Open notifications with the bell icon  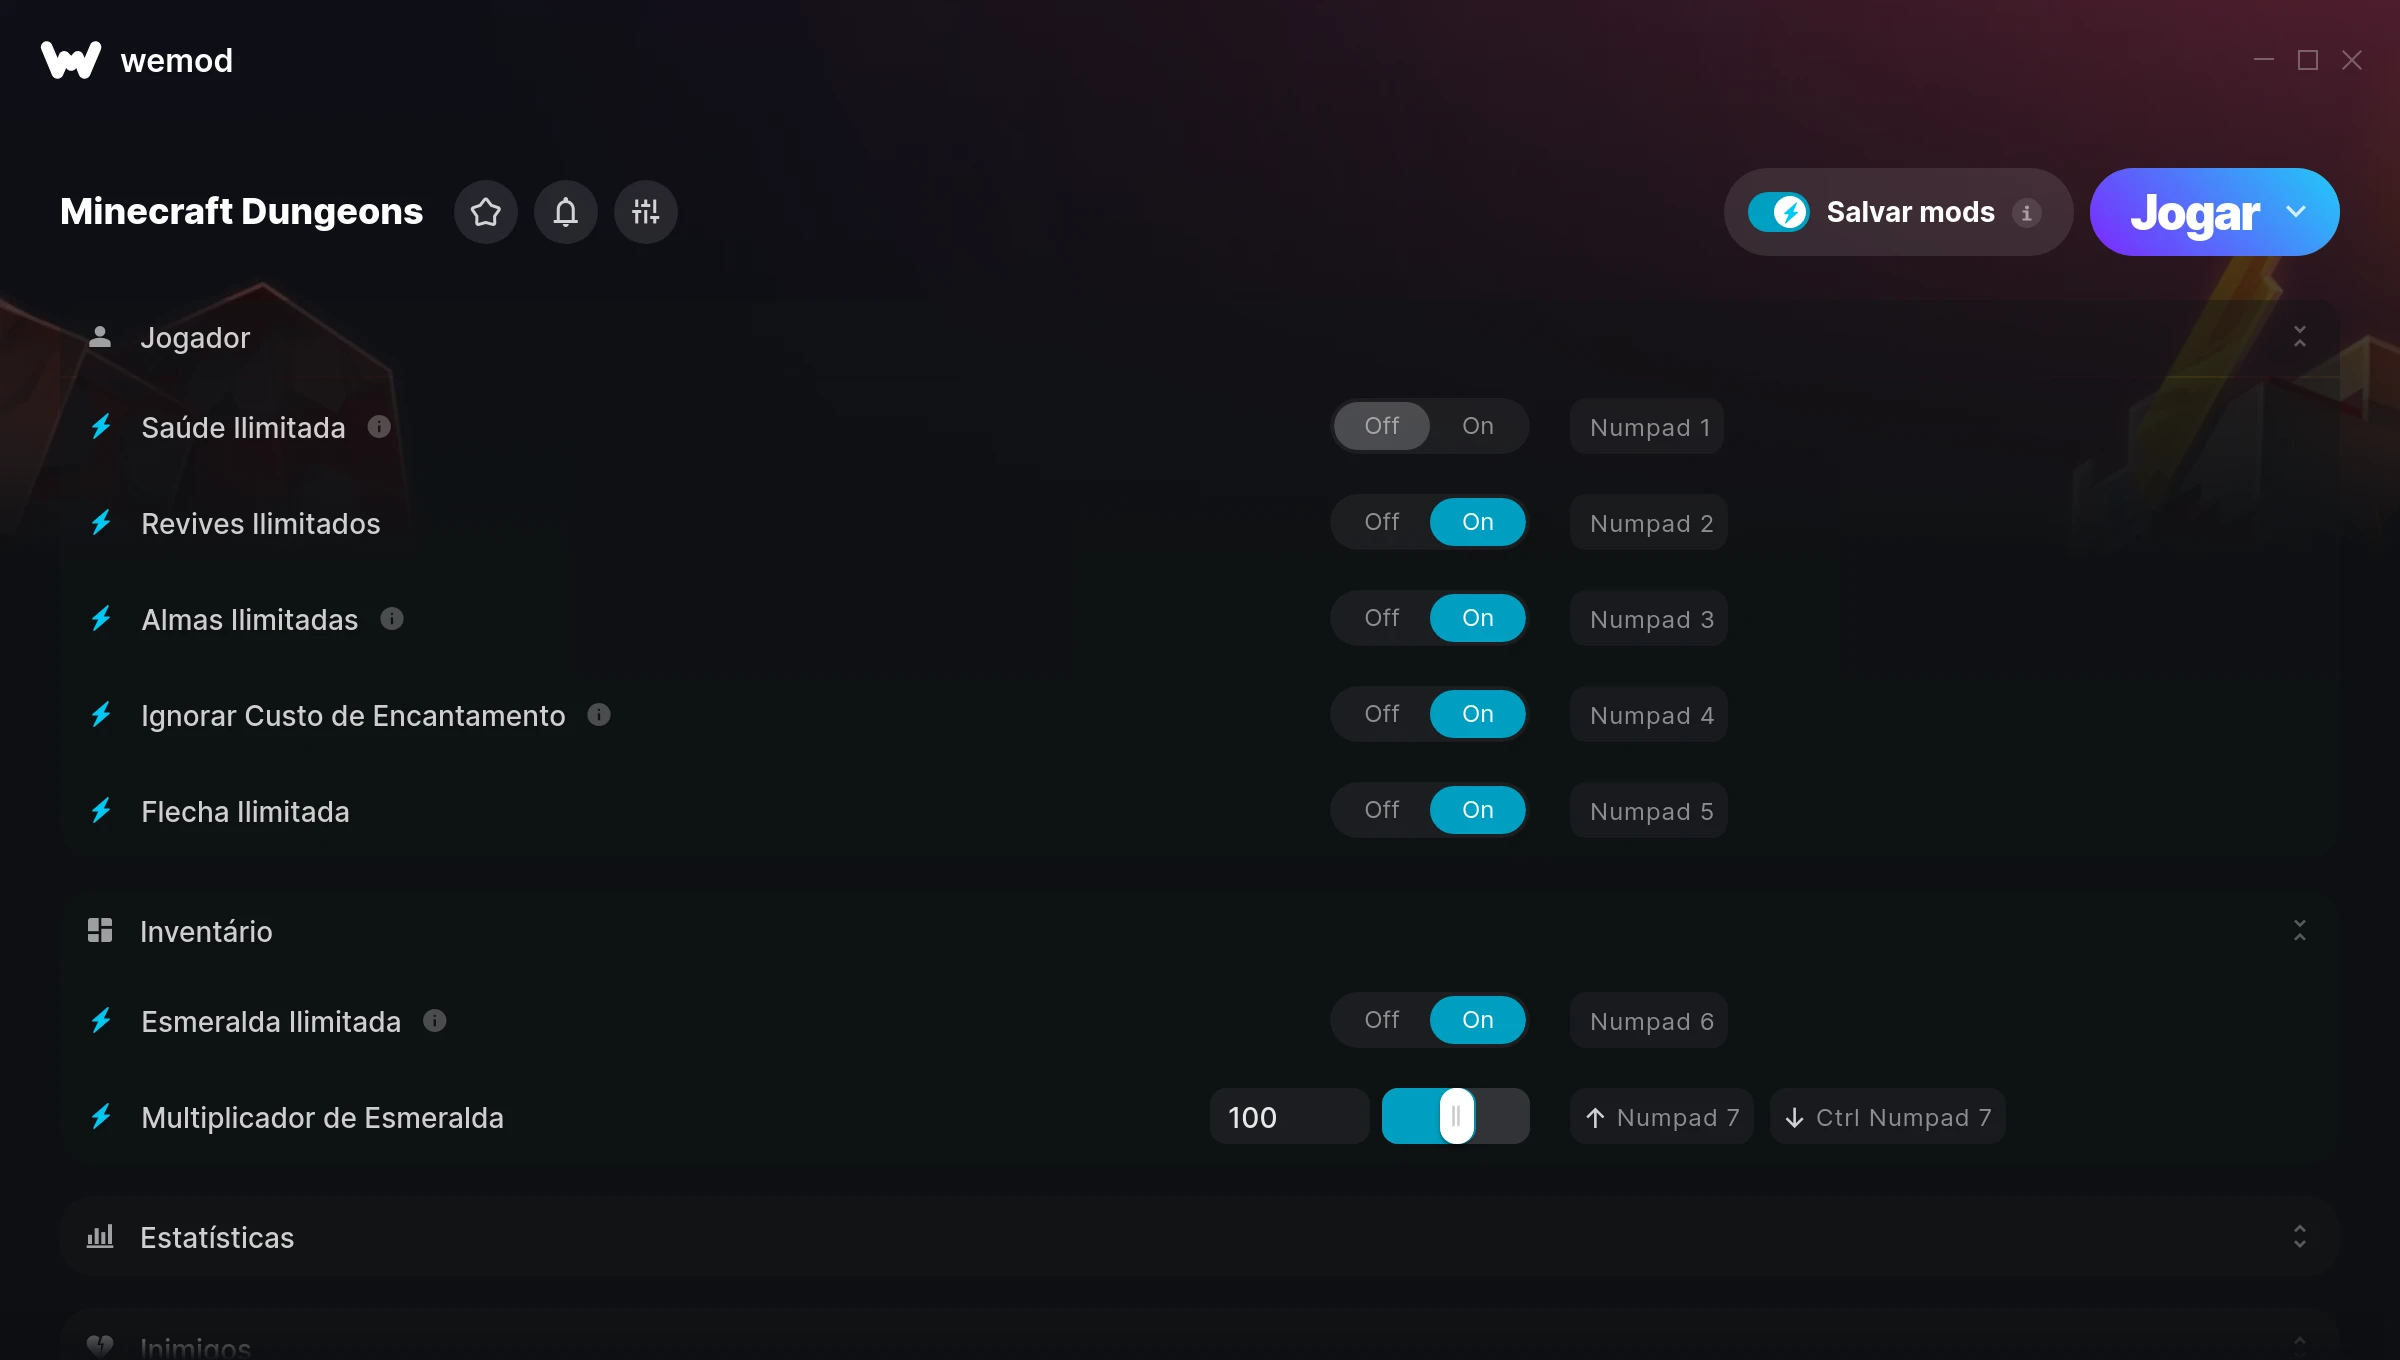(566, 212)
